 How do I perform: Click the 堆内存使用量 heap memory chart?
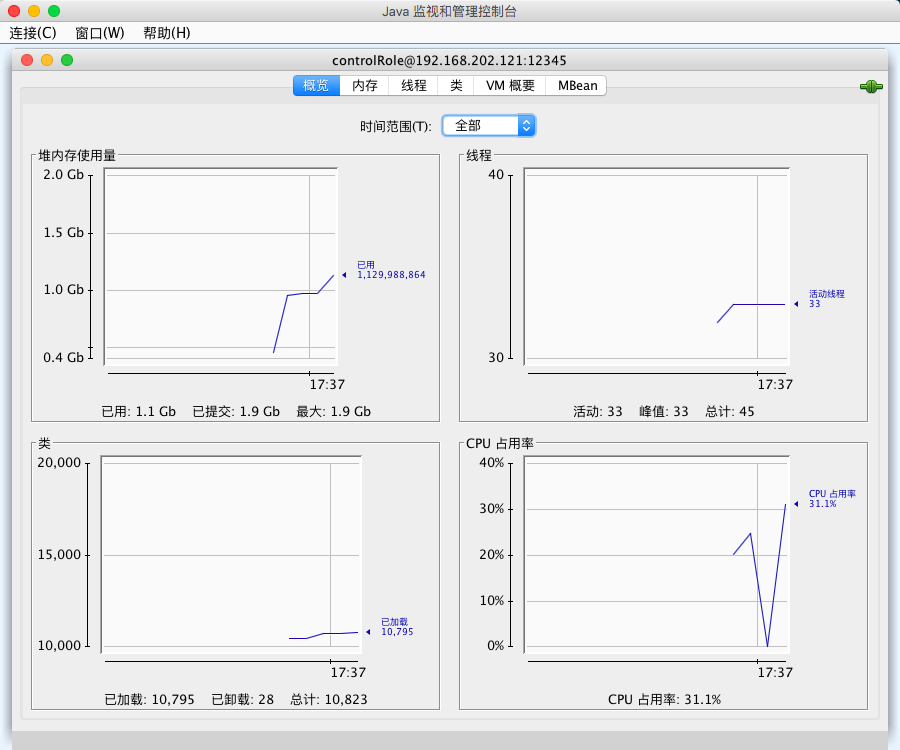coord(220,267)
